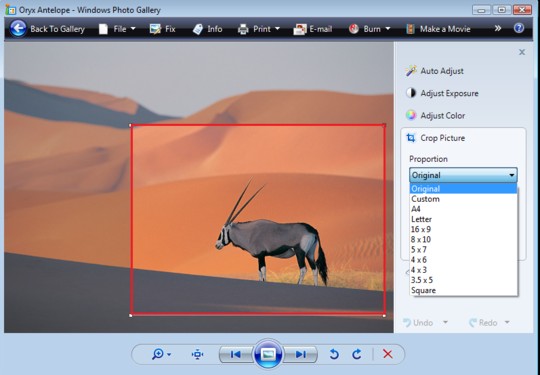Viewport: 540px width, 375px height.
Task: Rotate the picture clockwise
Action: [357, 354]
